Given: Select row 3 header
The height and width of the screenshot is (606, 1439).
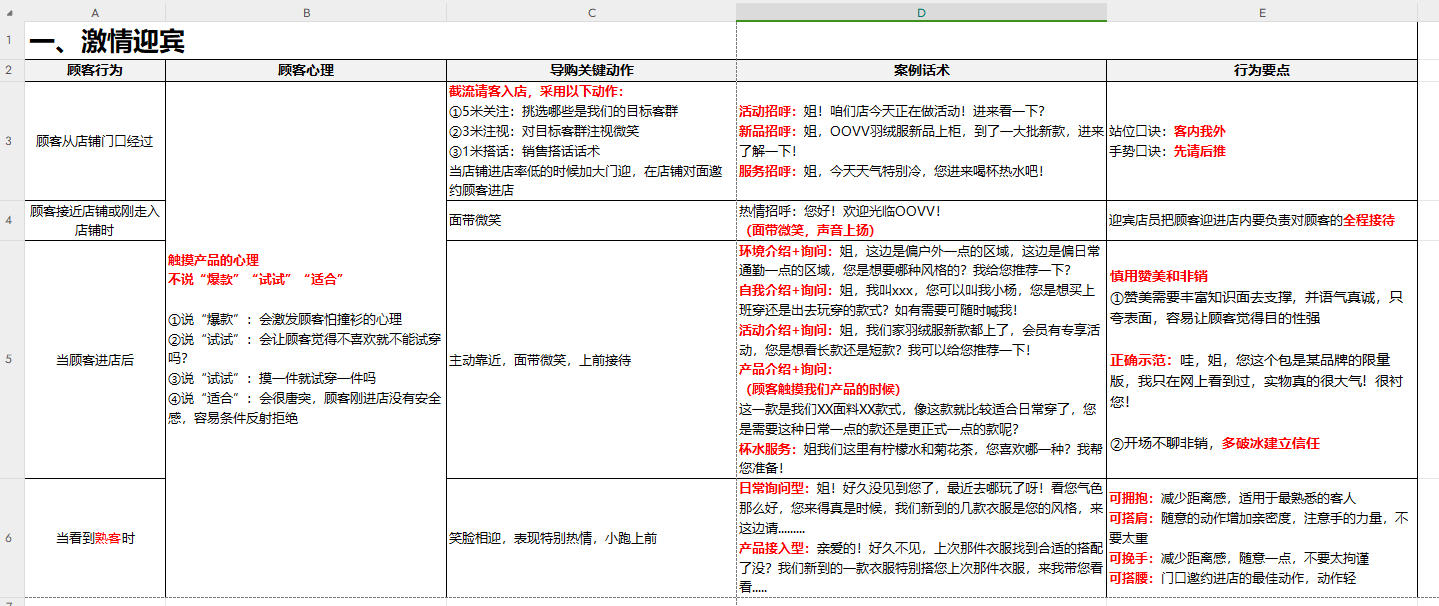Looking at the screenshot, I should coord(12,141).
